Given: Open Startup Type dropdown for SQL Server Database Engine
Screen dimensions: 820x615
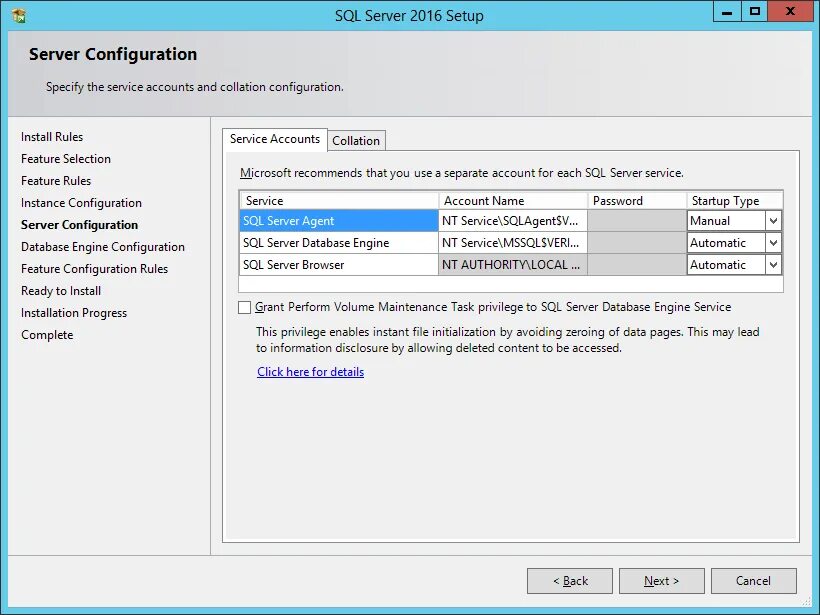Looking at the screenshot, I should coord(773,243).
